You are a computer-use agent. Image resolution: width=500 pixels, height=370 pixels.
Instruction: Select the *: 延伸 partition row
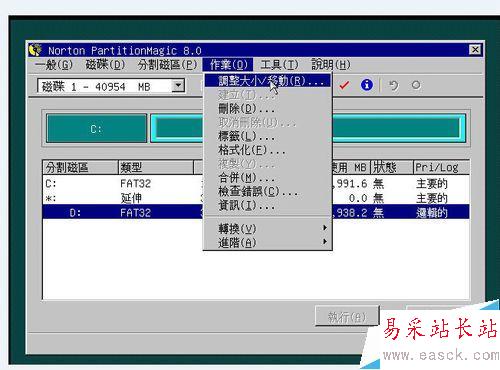tap(256, 198)
